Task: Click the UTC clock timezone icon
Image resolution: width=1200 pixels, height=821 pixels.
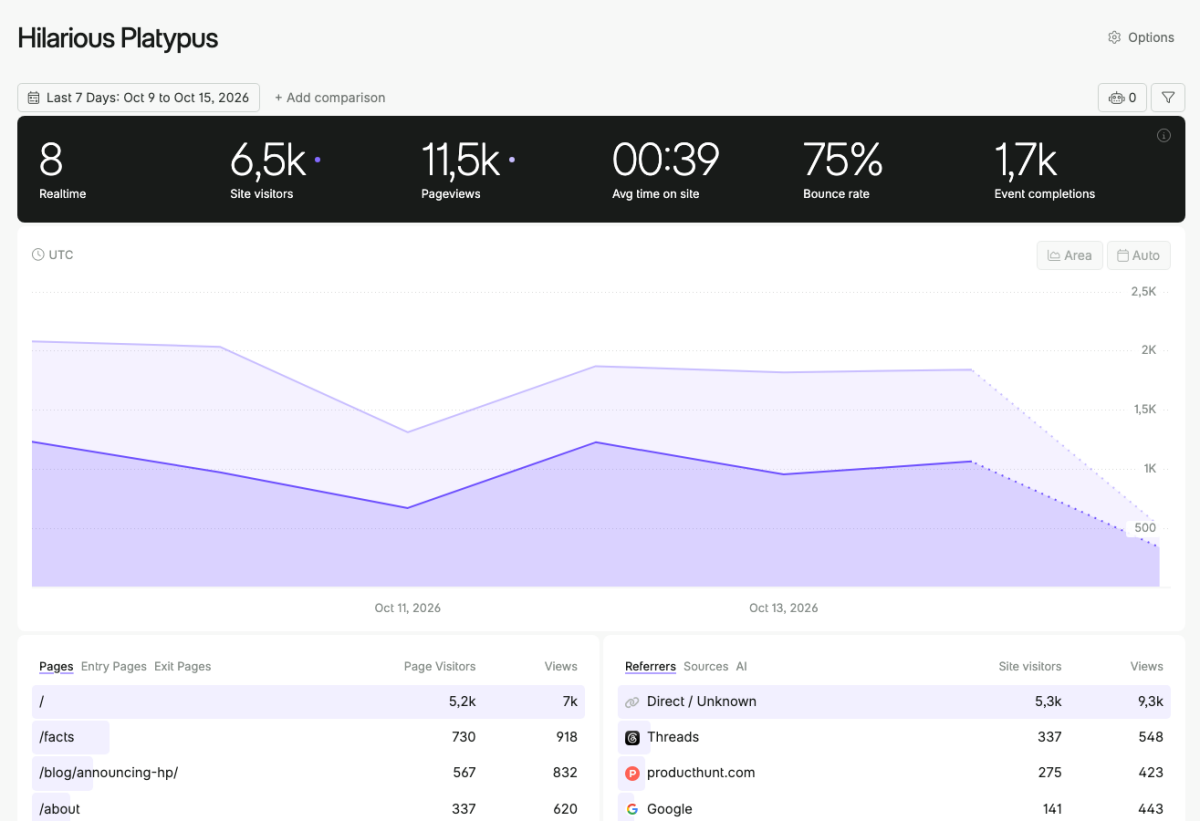Action: 38,255
